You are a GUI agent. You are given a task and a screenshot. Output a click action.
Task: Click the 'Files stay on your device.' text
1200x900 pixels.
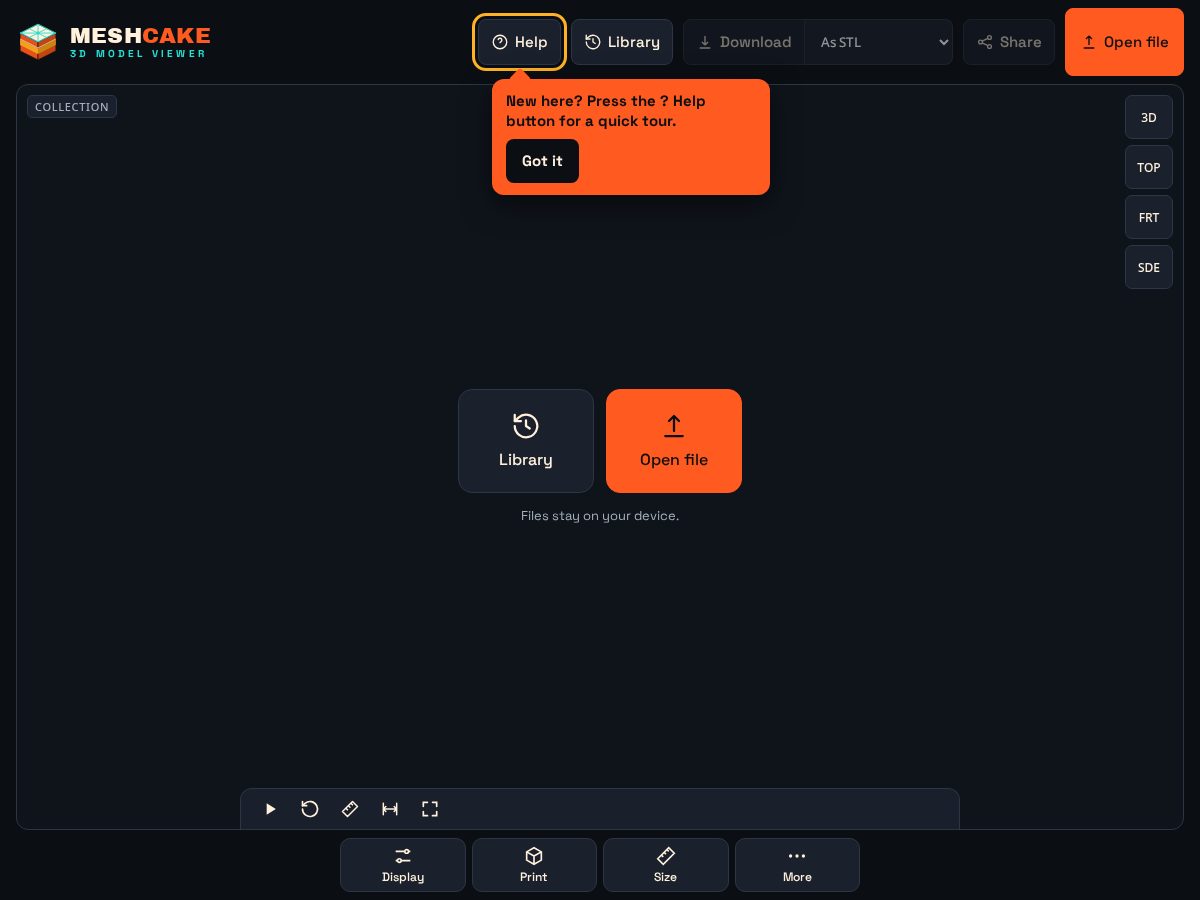(x=600, y=516)
